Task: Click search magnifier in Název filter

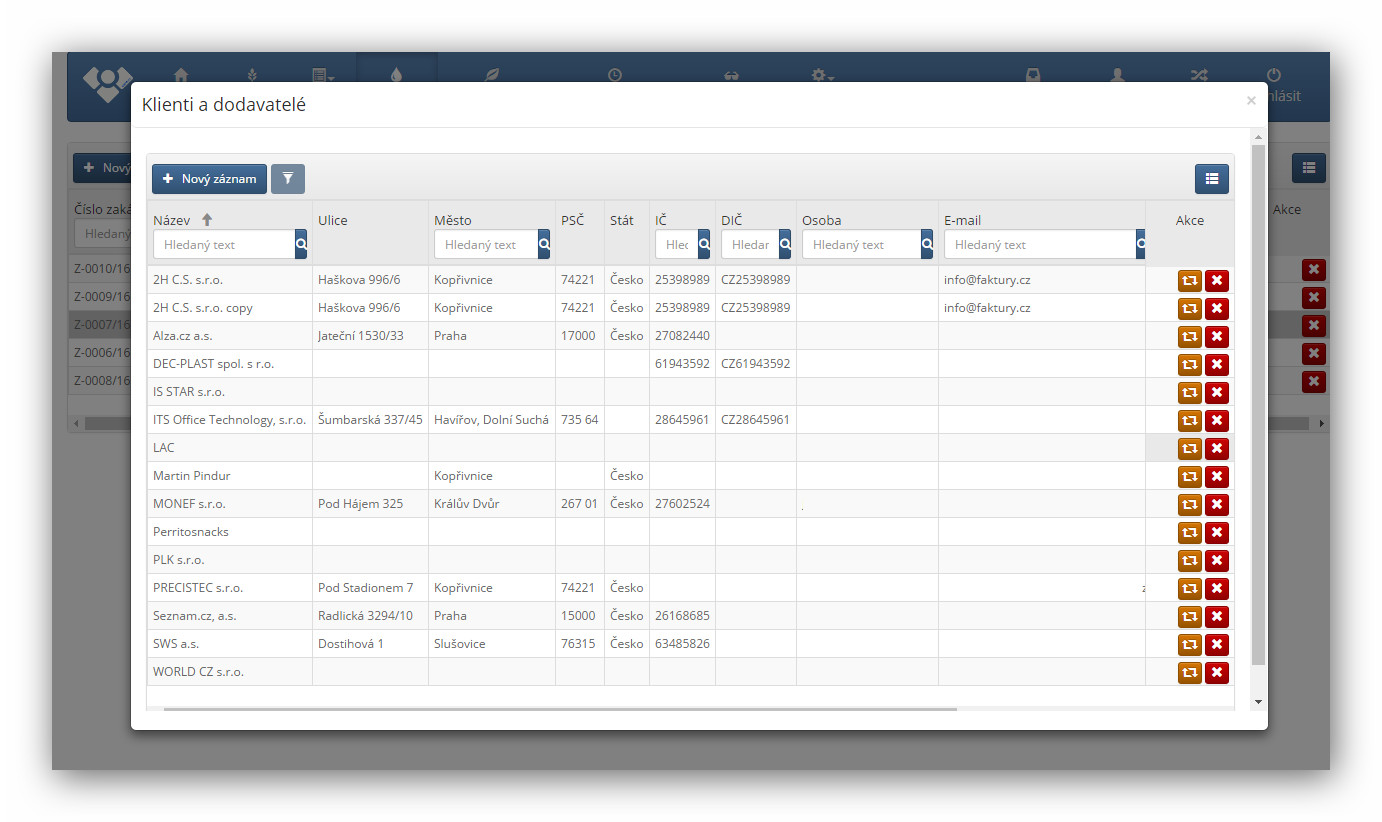Action: (301, 244)
